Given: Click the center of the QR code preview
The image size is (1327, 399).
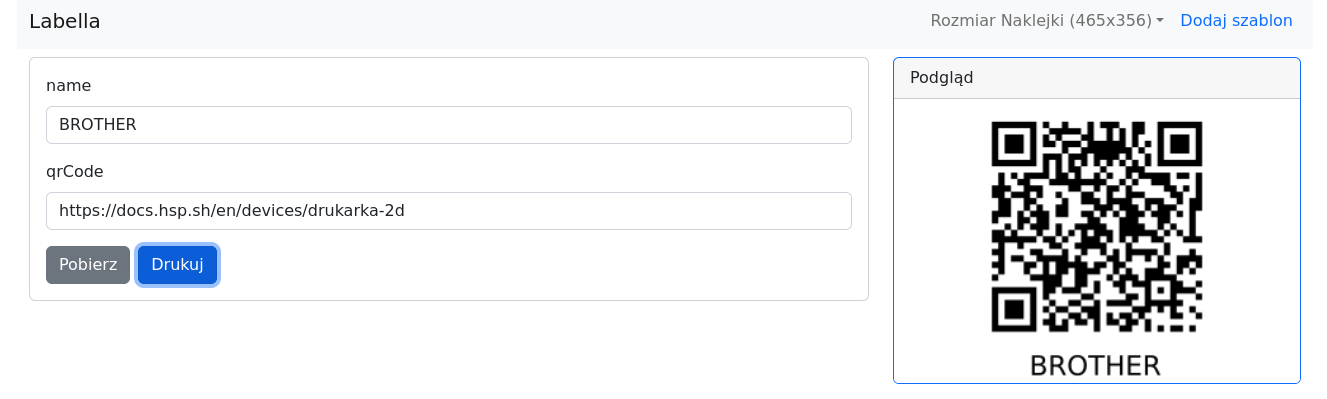Looking at the screenshot, I should pos(1097,227).
